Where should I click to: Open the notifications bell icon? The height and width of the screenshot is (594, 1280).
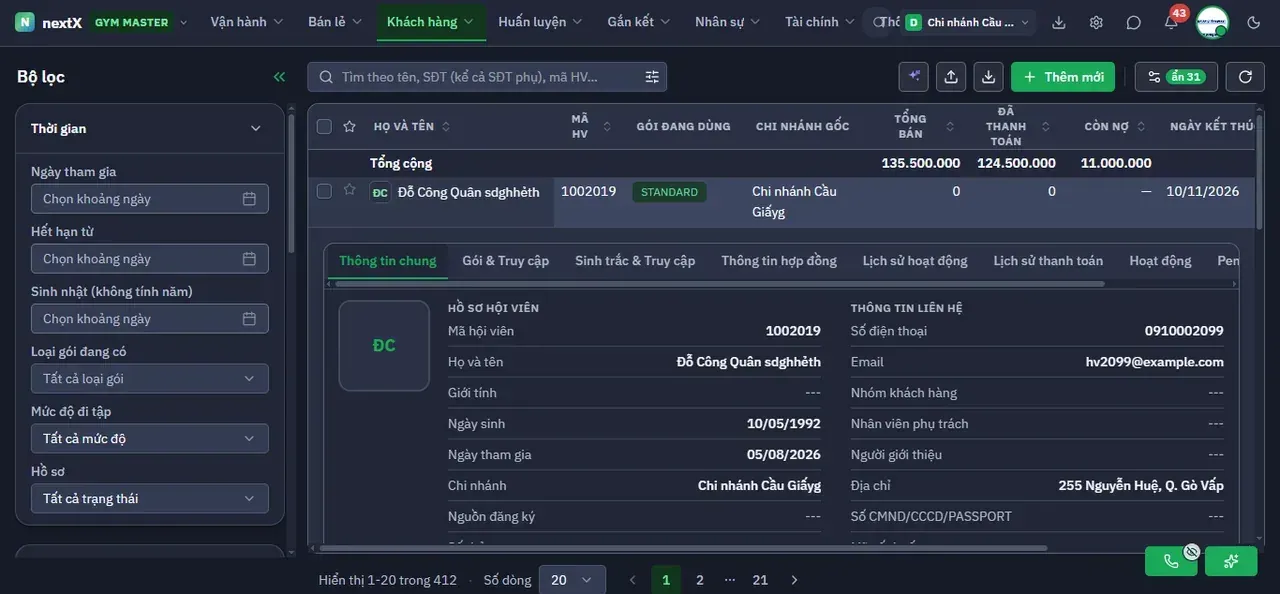point(1171,22)
